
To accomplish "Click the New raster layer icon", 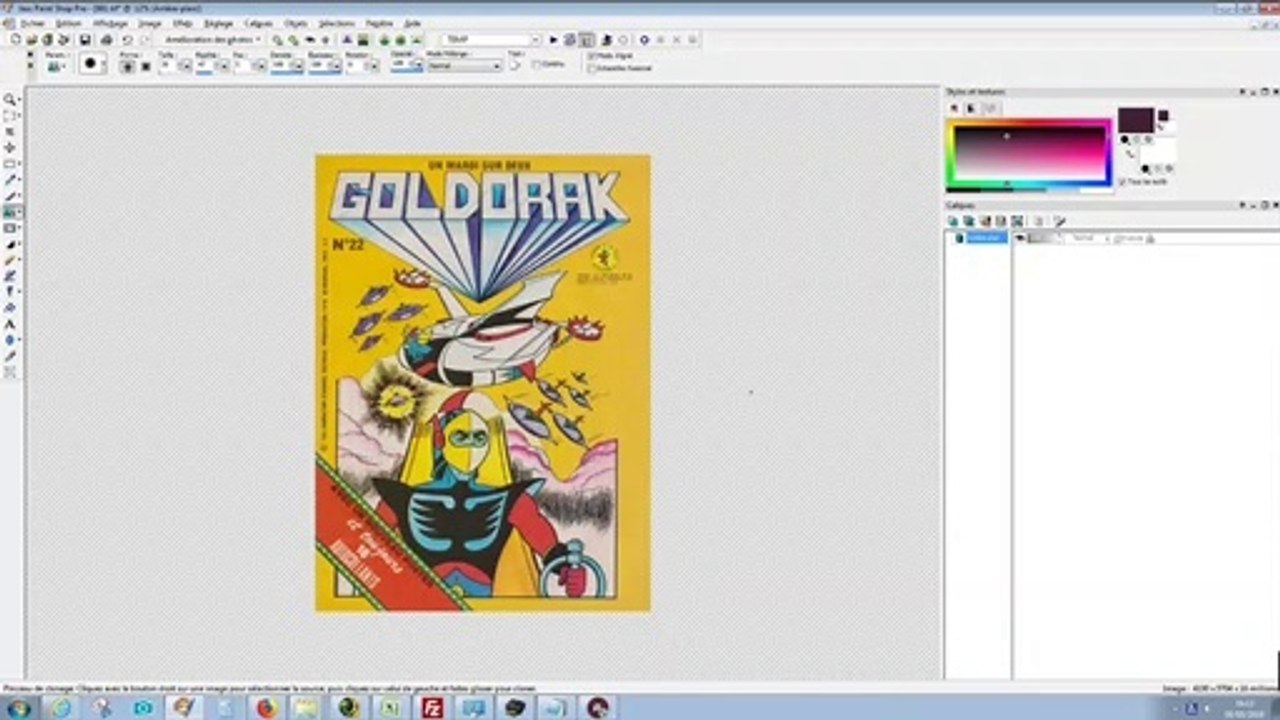I will tap(953, 221).
